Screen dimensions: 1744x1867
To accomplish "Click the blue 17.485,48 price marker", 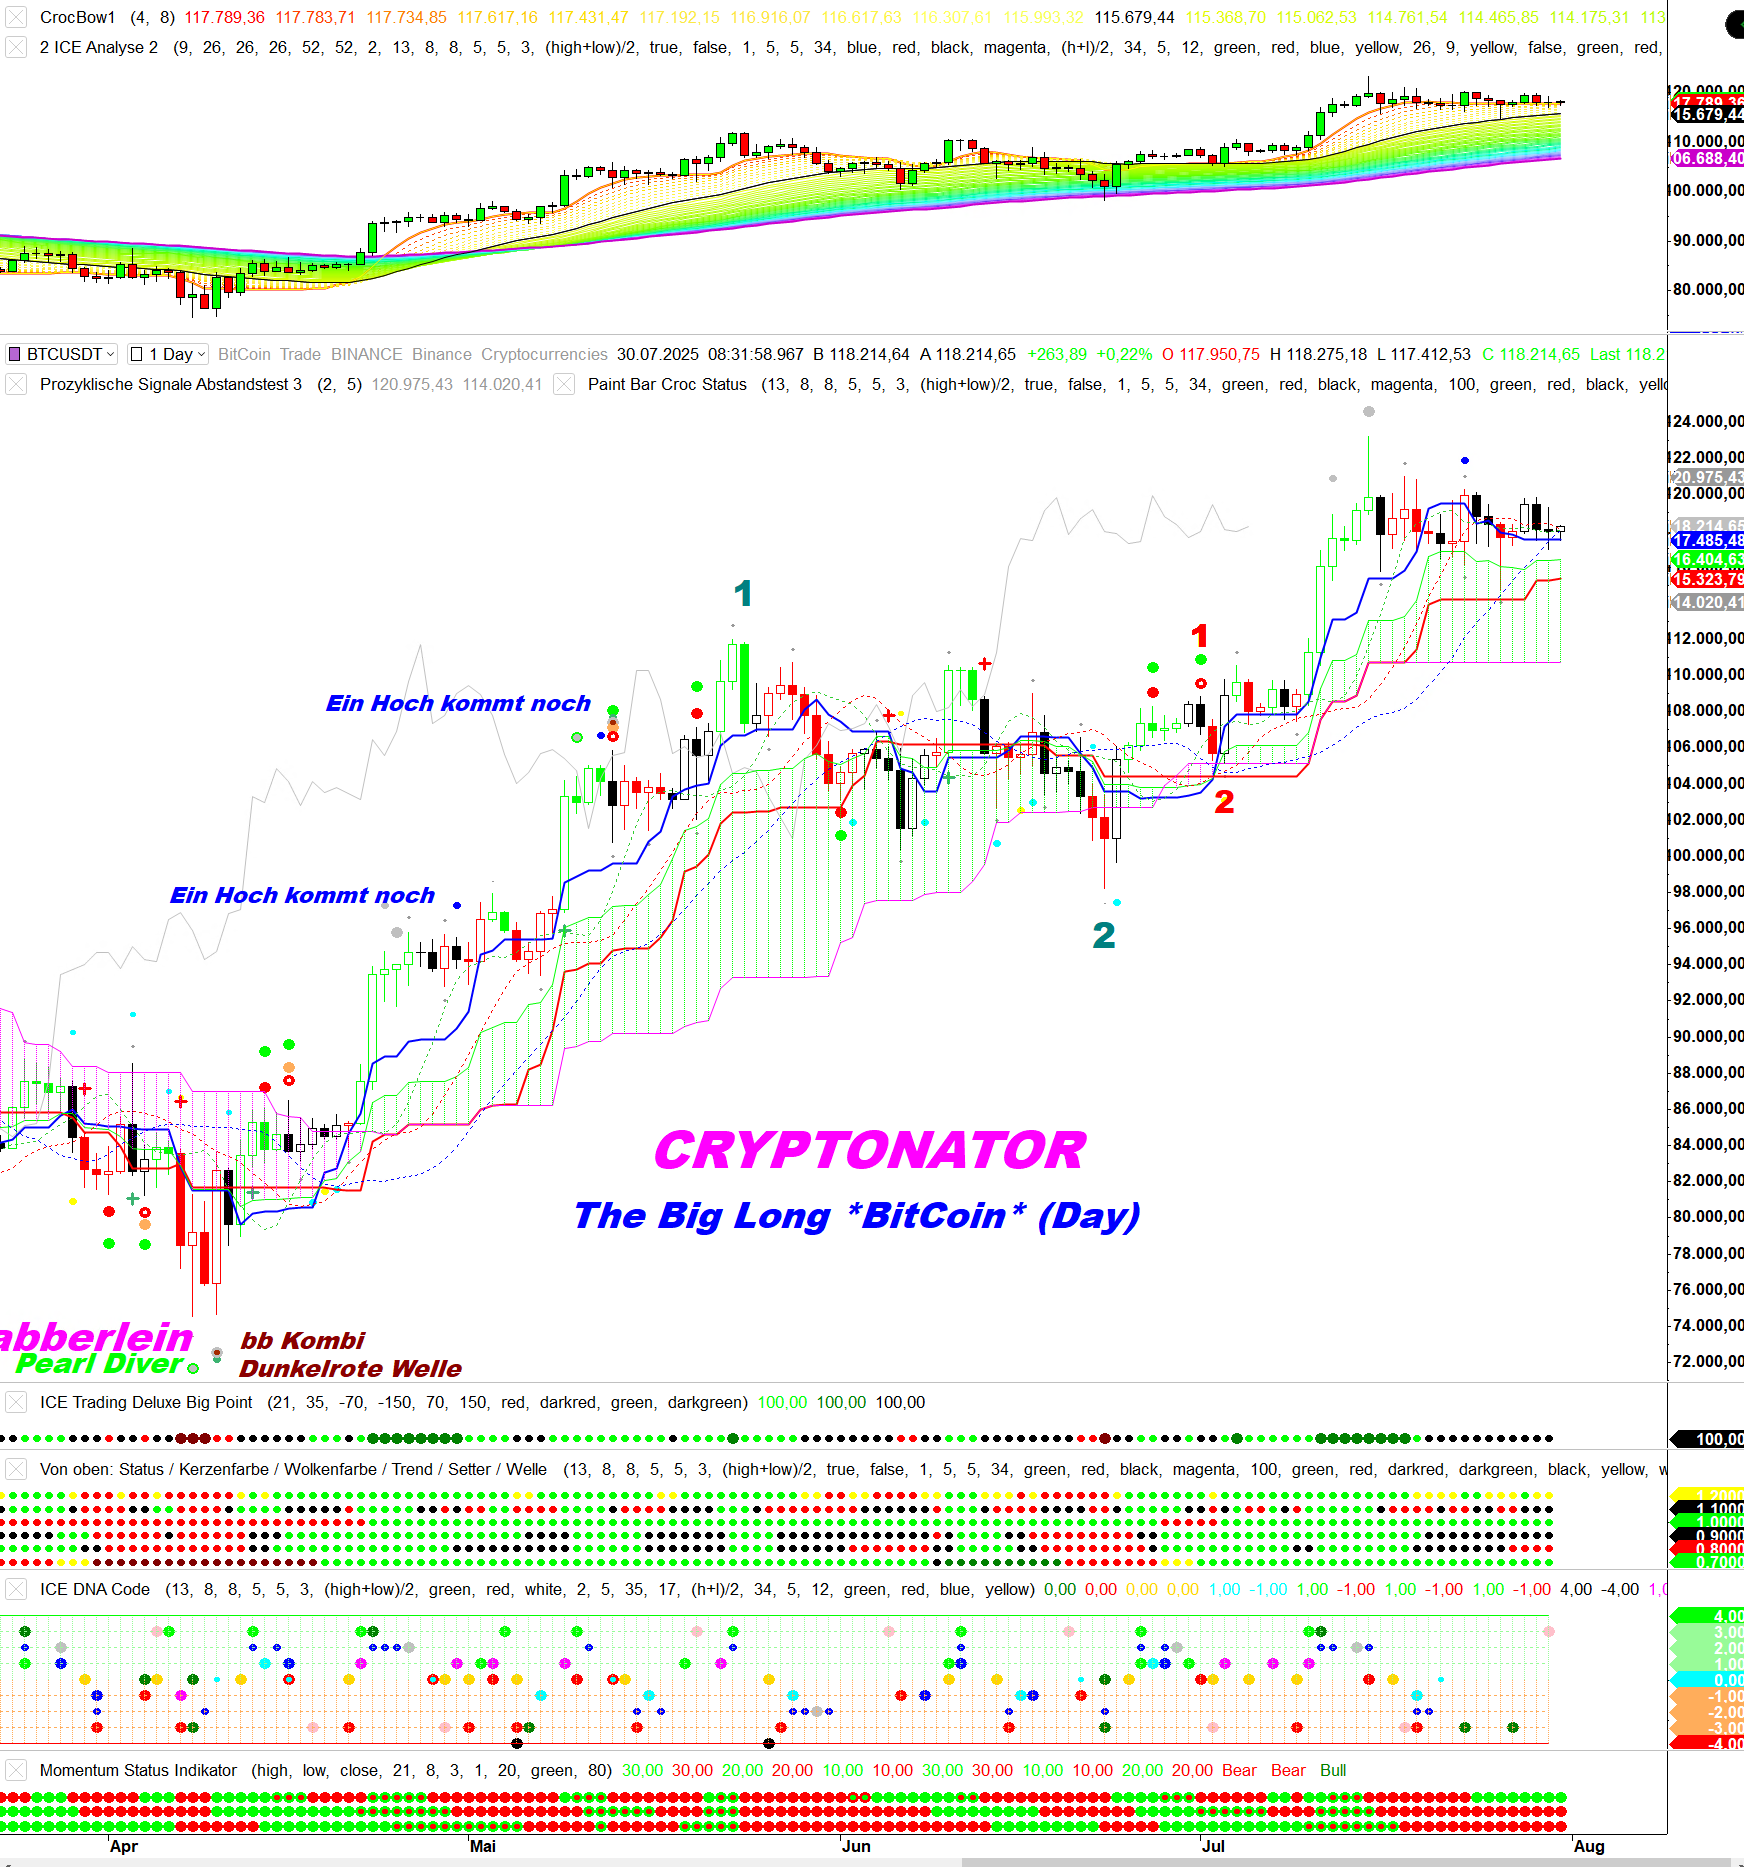I will [x=1708, y=540].
